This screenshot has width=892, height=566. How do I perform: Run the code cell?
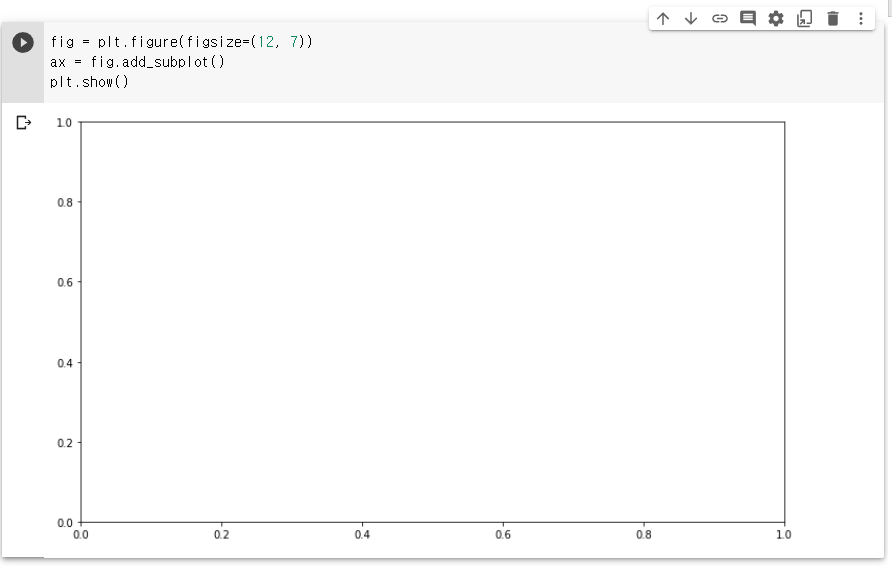23,43
